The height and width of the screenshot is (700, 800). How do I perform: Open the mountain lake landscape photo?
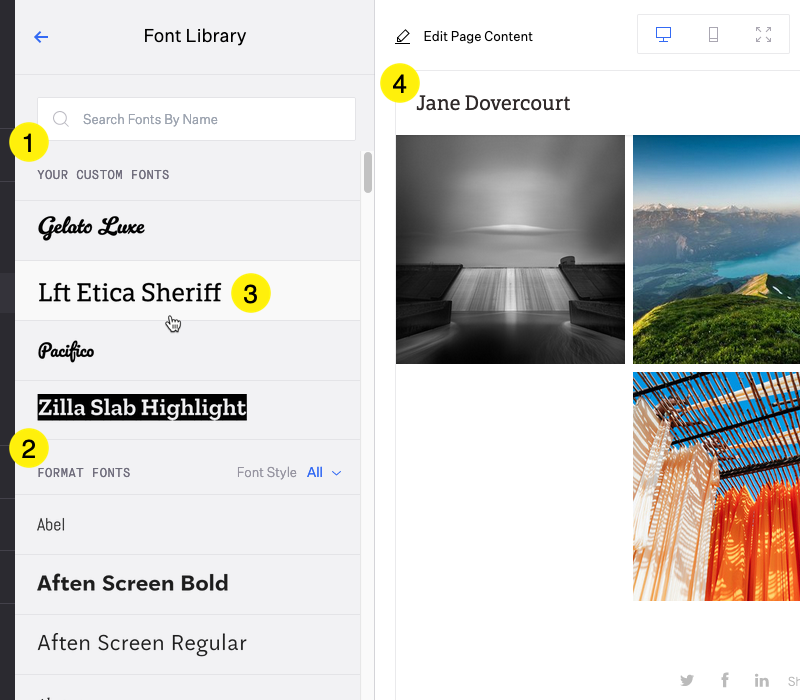(x=716, y=249)
